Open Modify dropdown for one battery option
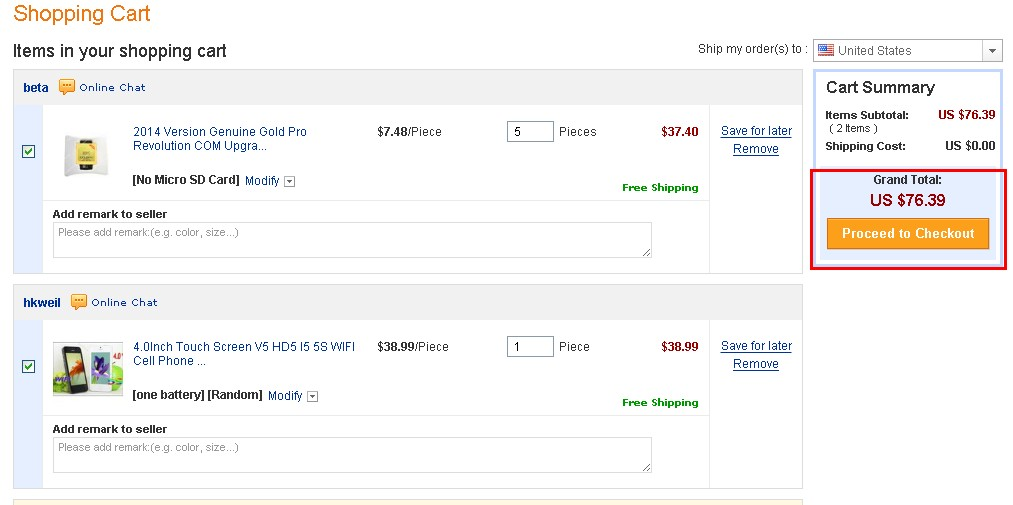This screenshot has height=505, width=1013. click(x=312, y=397)
